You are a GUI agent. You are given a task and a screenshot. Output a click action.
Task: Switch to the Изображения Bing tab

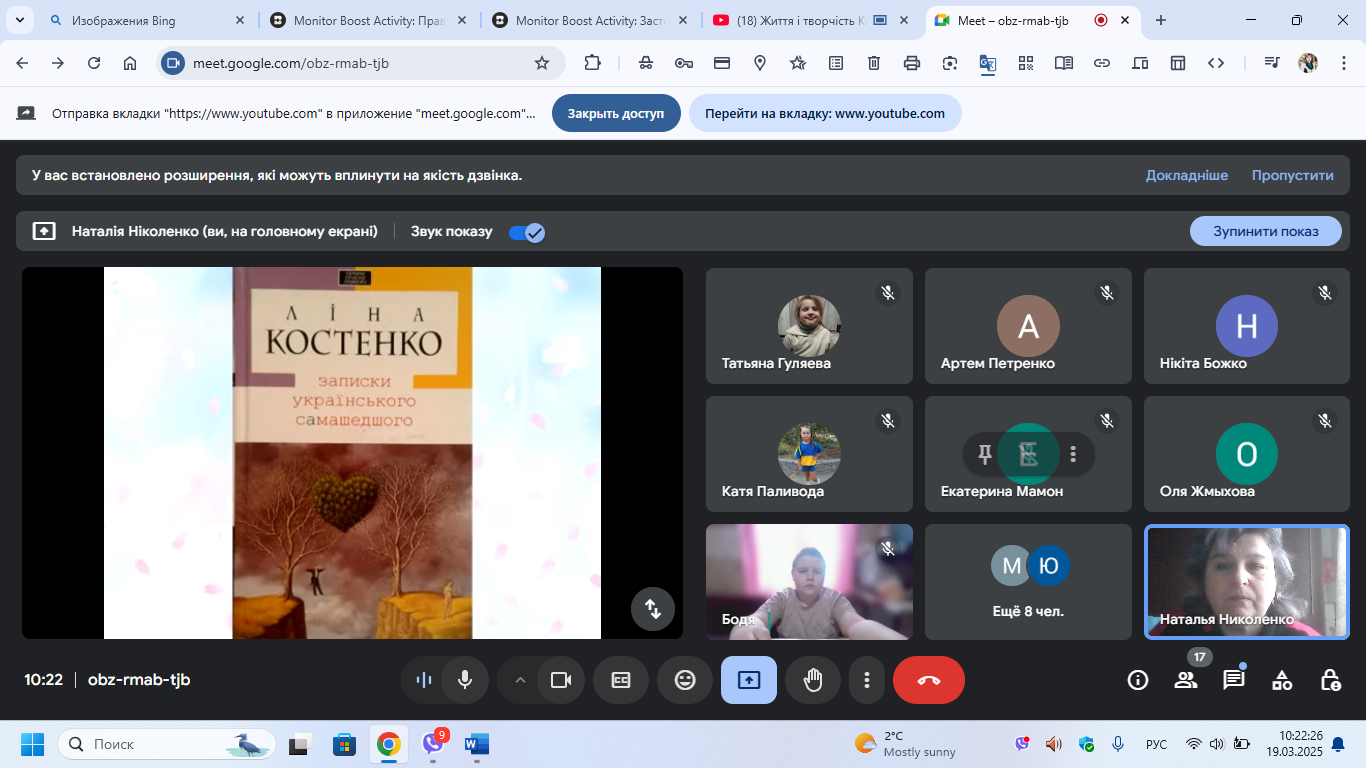click(146, 20)
